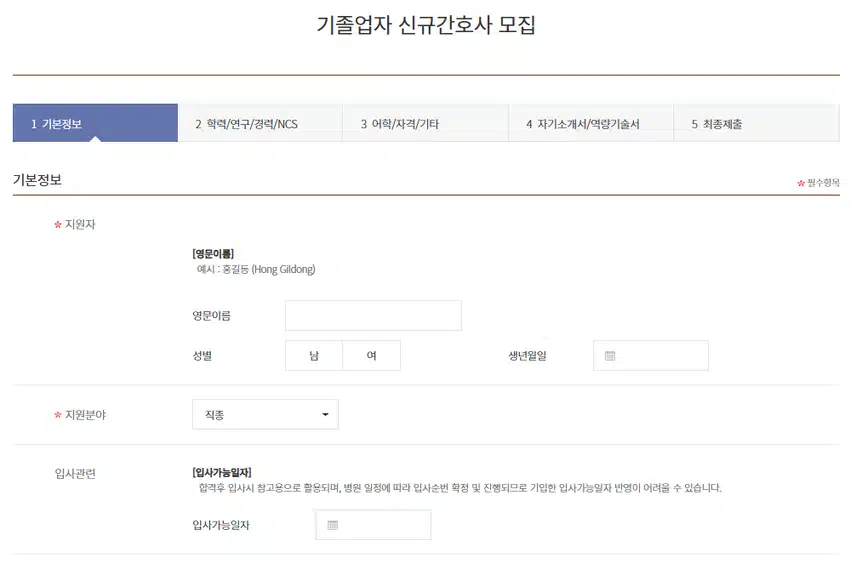Open calendar icon in 생년월일 field
Image resolution: width=856 pixels, height=568 pixels.
pos(610,356)
